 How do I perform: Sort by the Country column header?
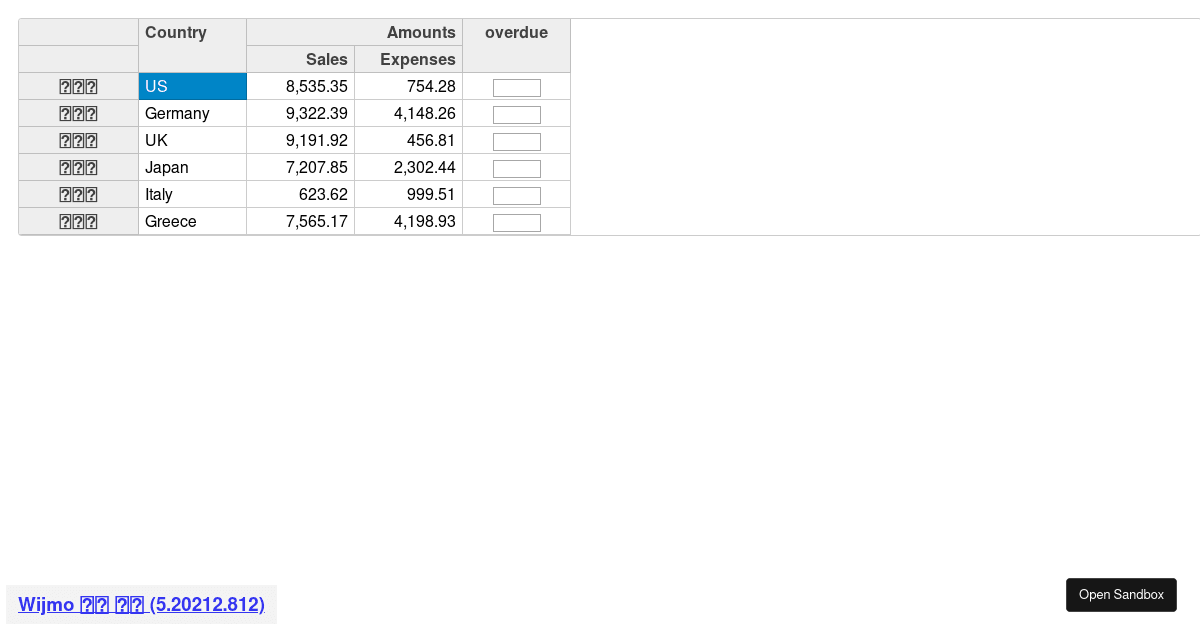pos(192,45)
